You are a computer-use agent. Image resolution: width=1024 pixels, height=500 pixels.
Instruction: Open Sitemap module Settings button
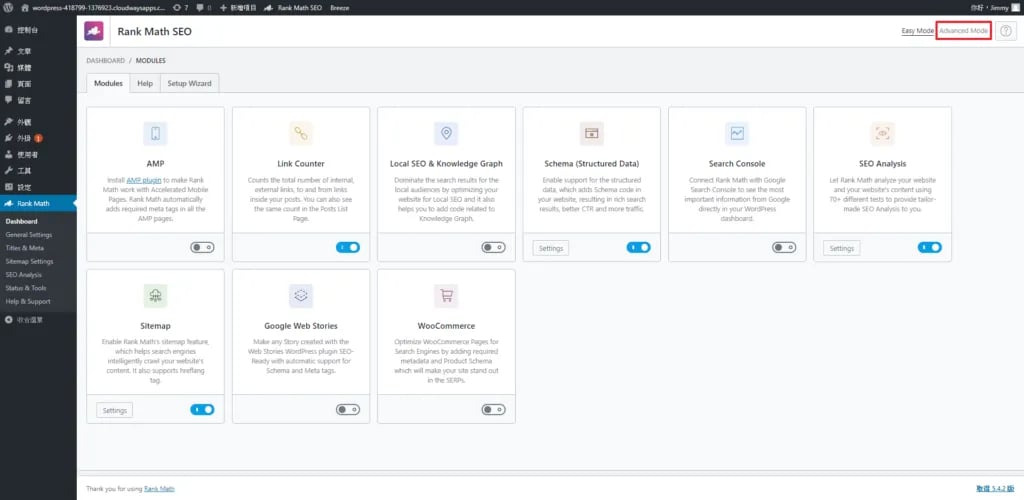point(114,410)
